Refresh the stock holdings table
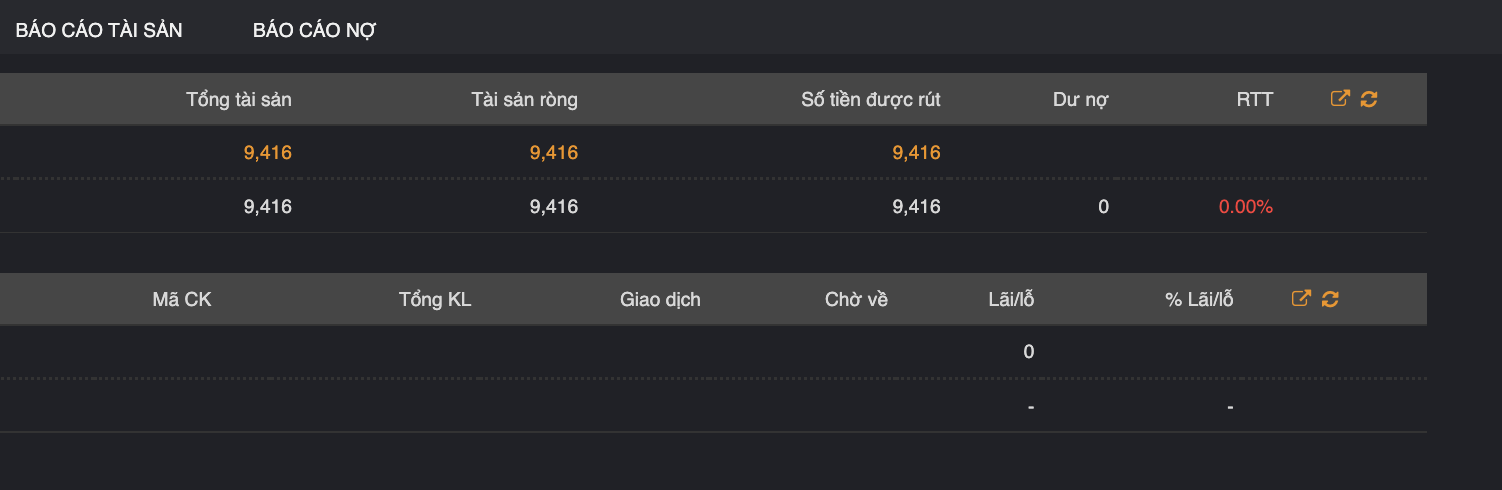1502x490 pixels. pos(1330,299)
